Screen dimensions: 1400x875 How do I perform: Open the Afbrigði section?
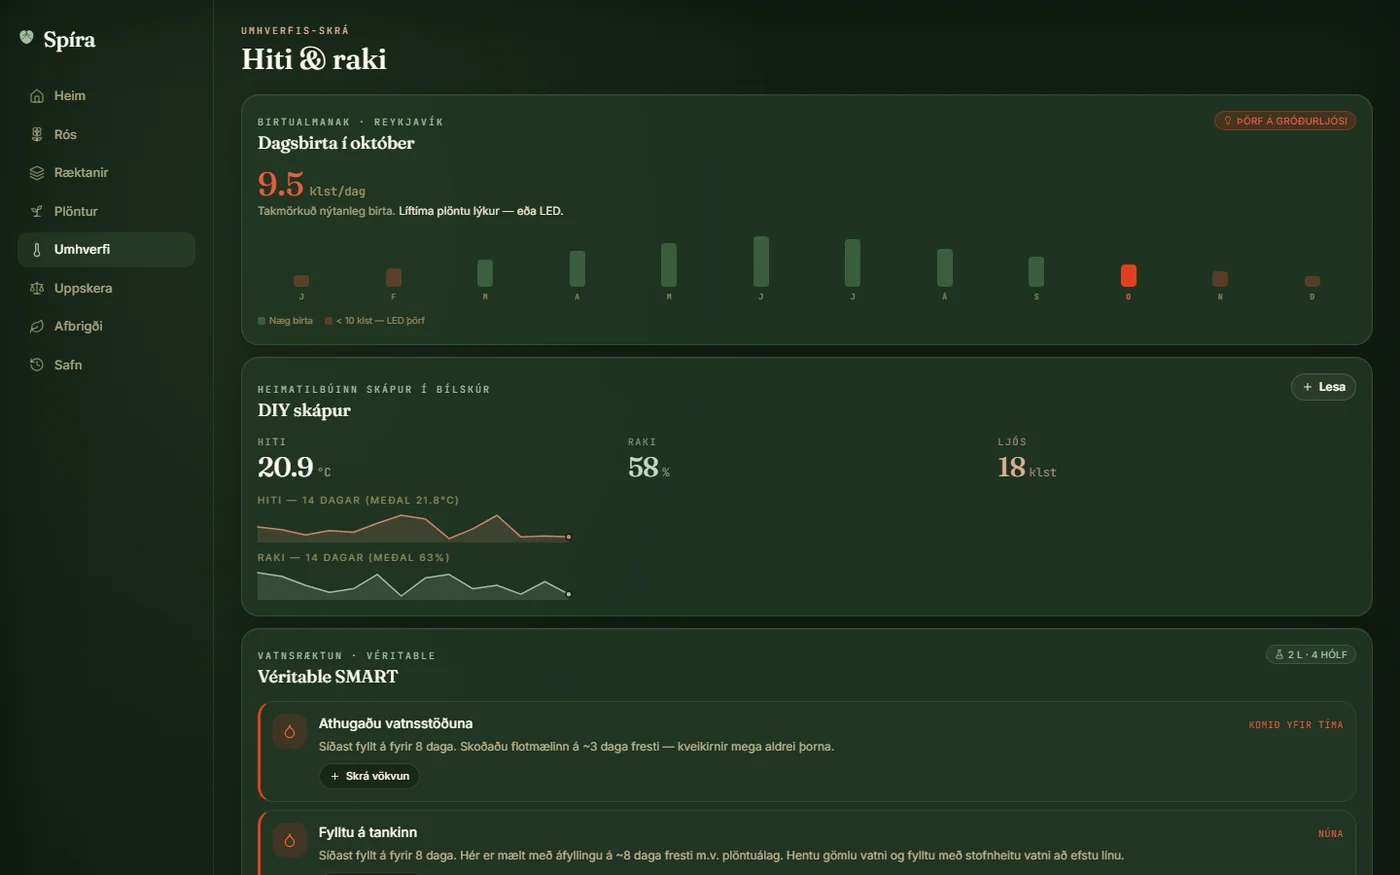point(106,327)
